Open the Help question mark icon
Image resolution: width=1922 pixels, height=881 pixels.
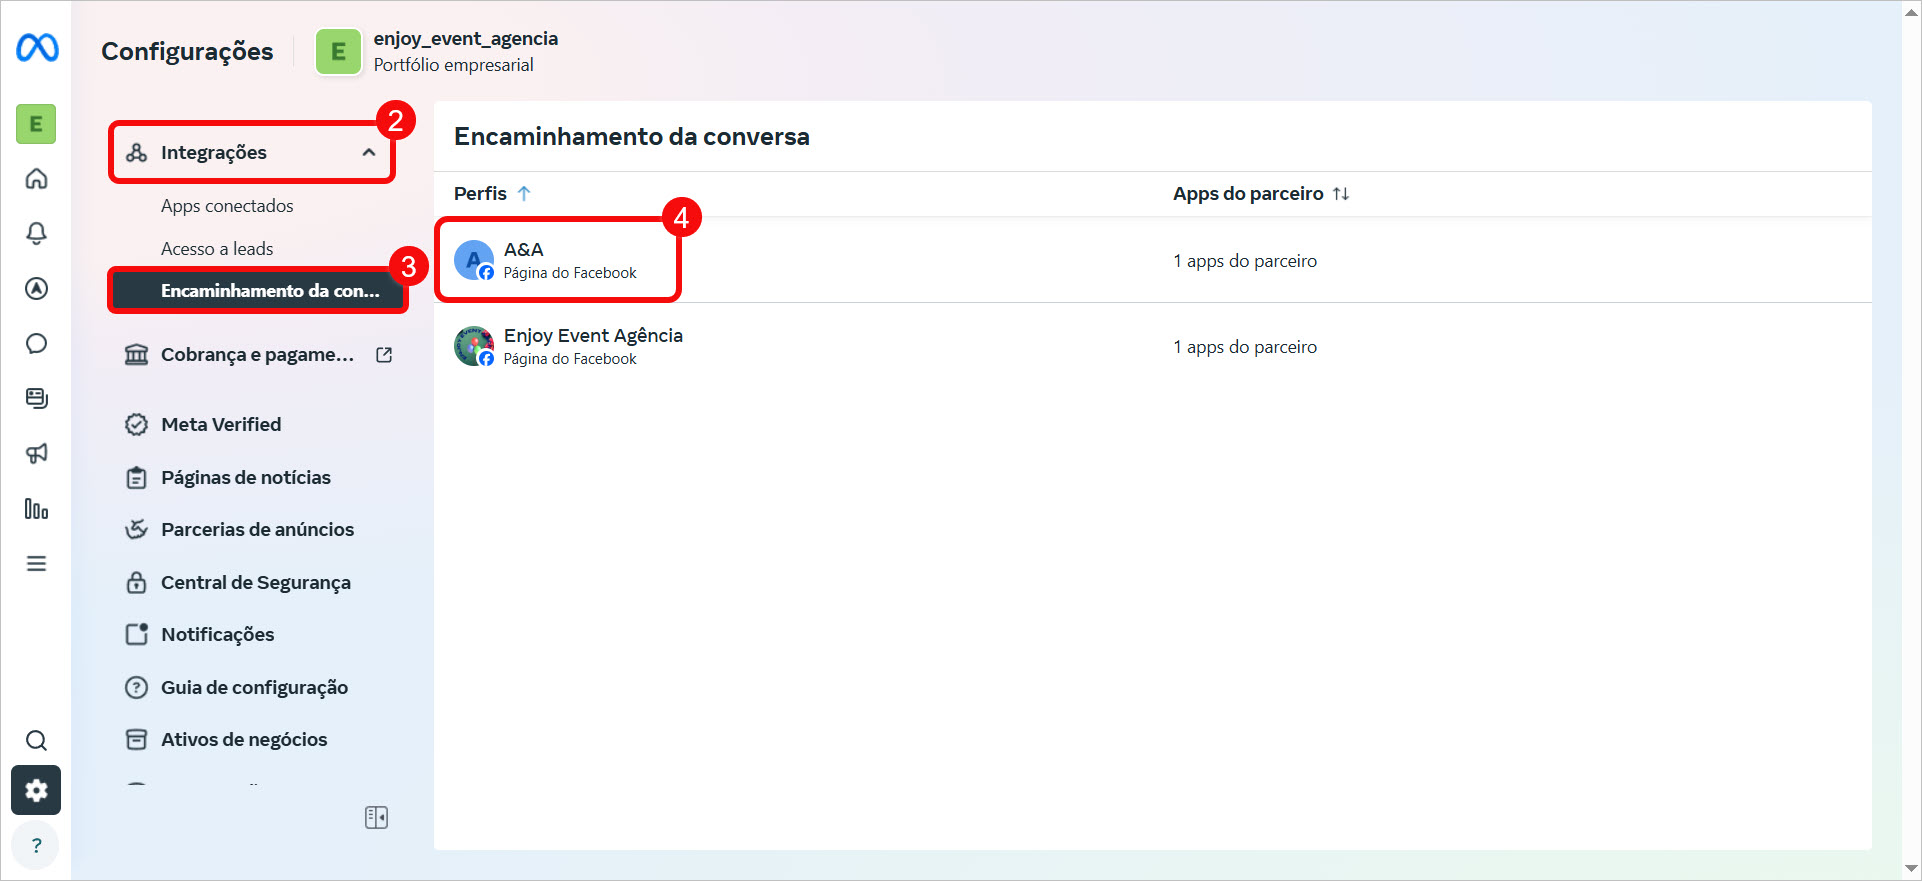[36, 845]
